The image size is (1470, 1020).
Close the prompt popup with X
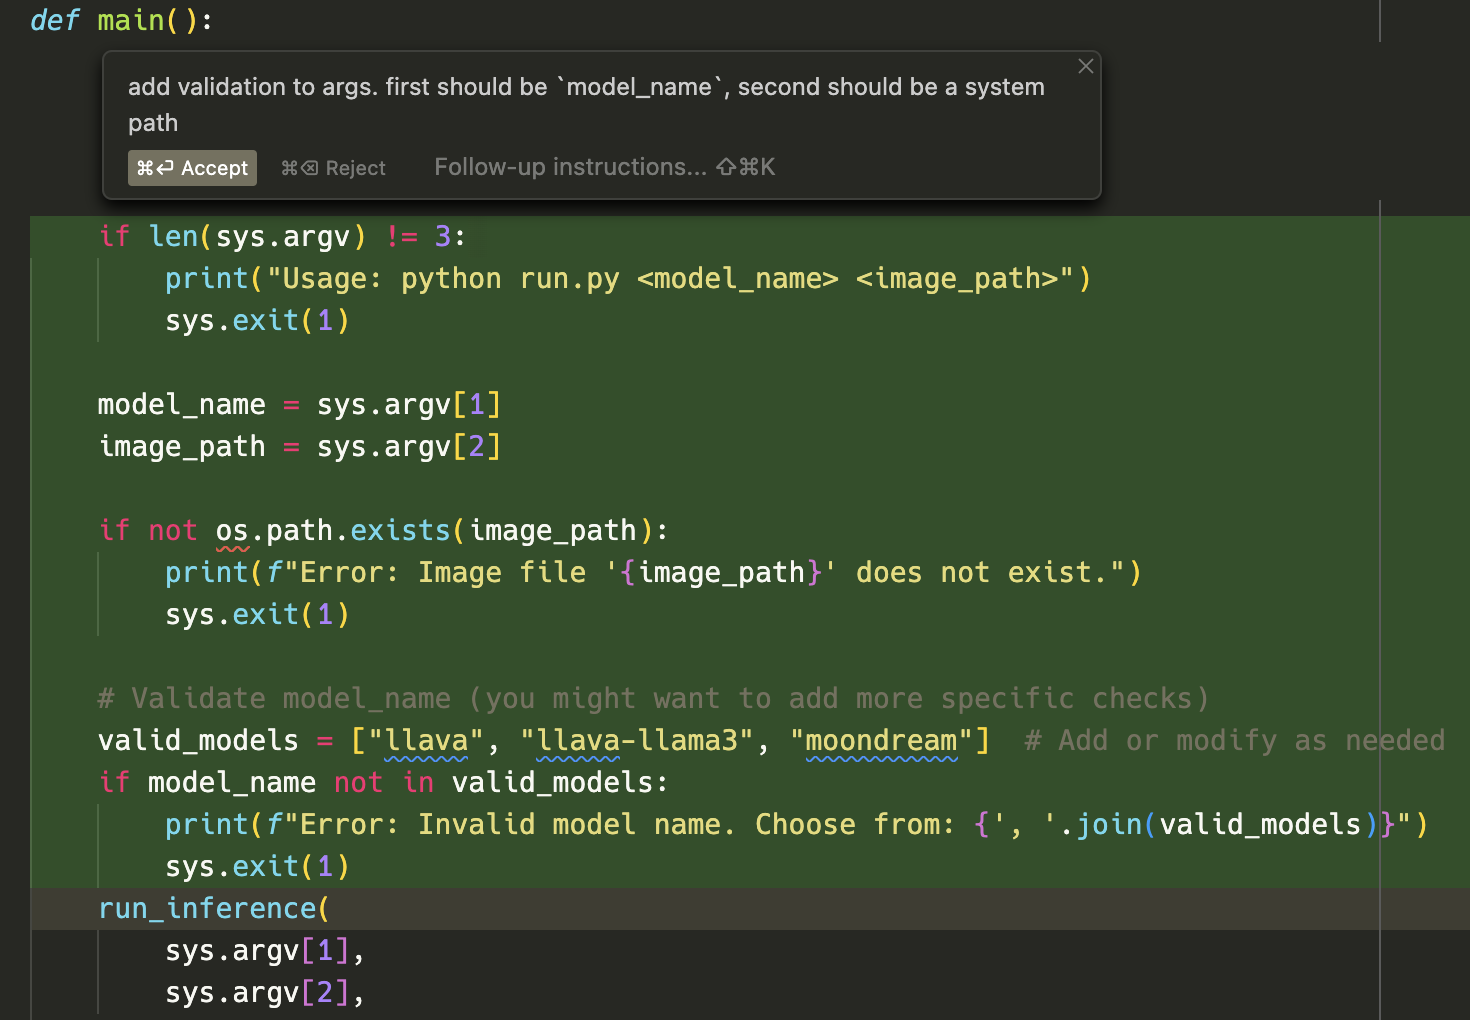coord(1086,66)
